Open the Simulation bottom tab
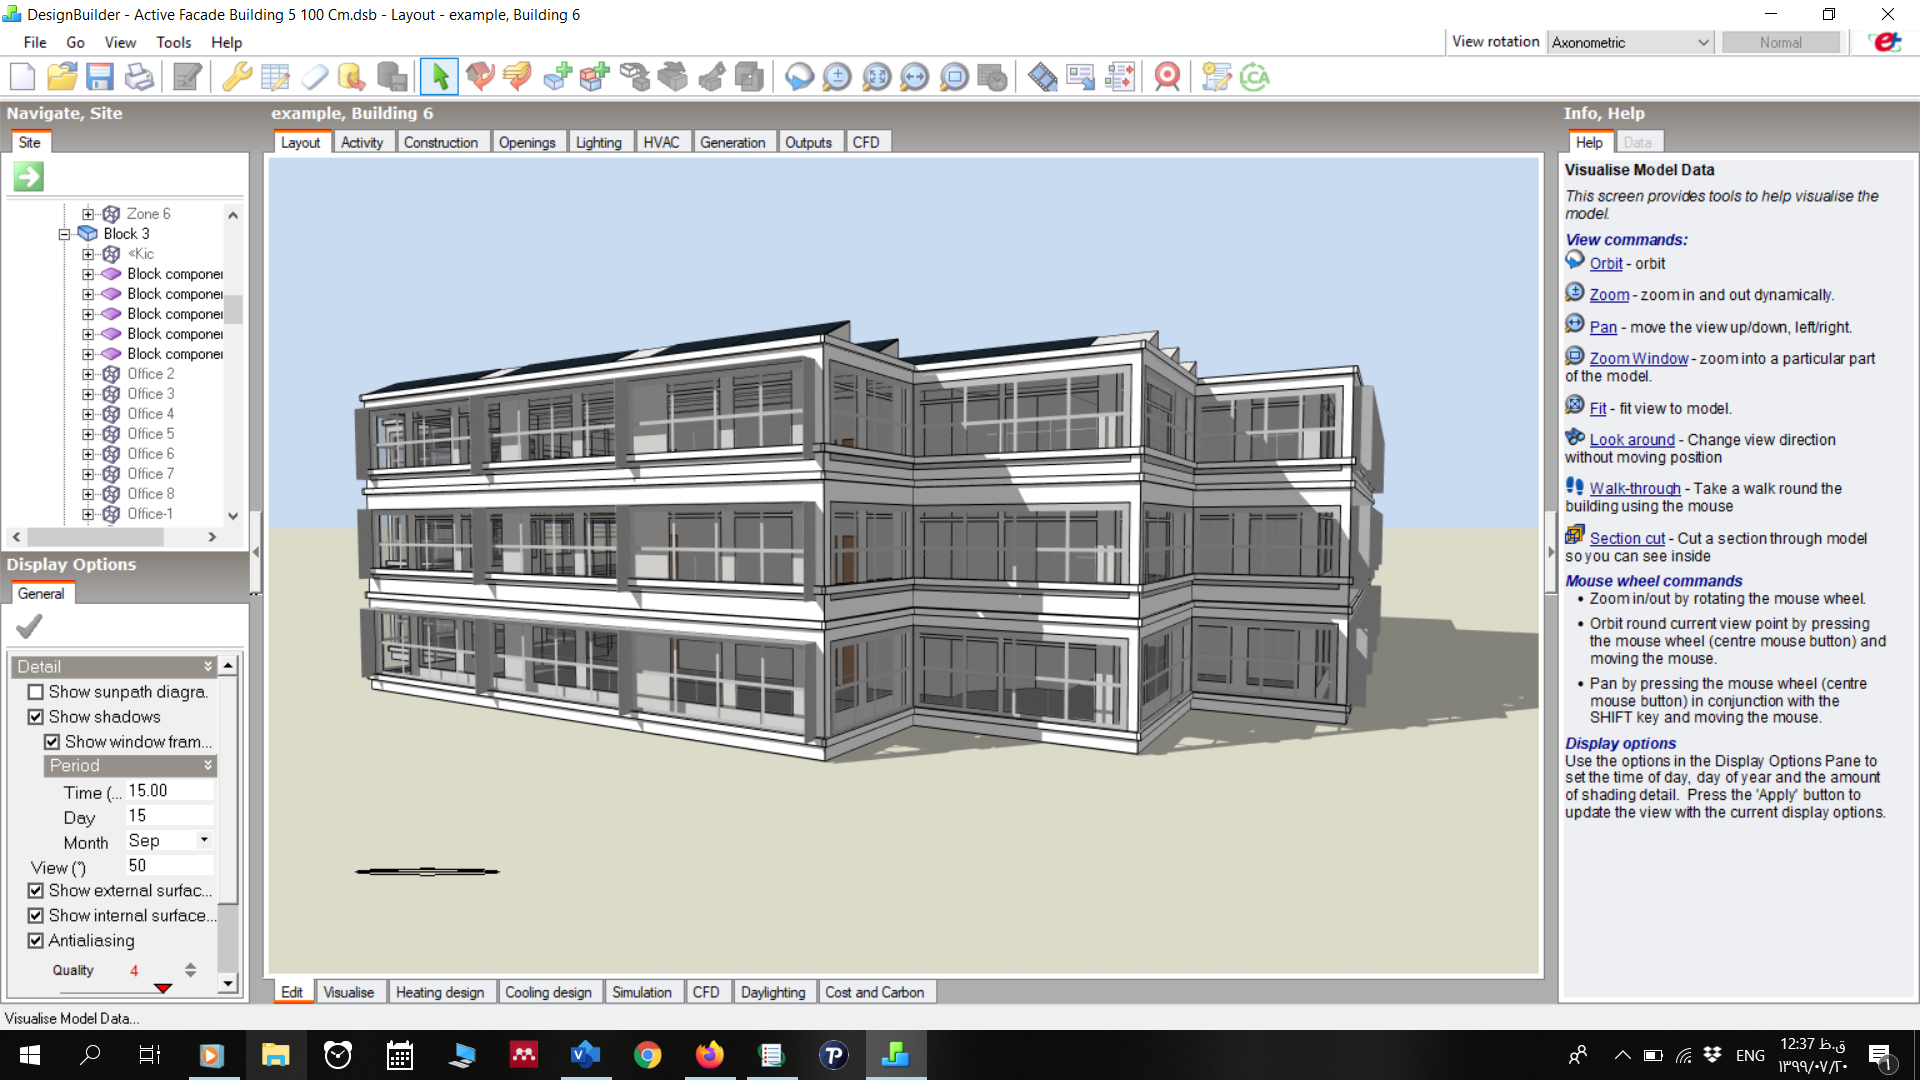 [x=642, y=992]
